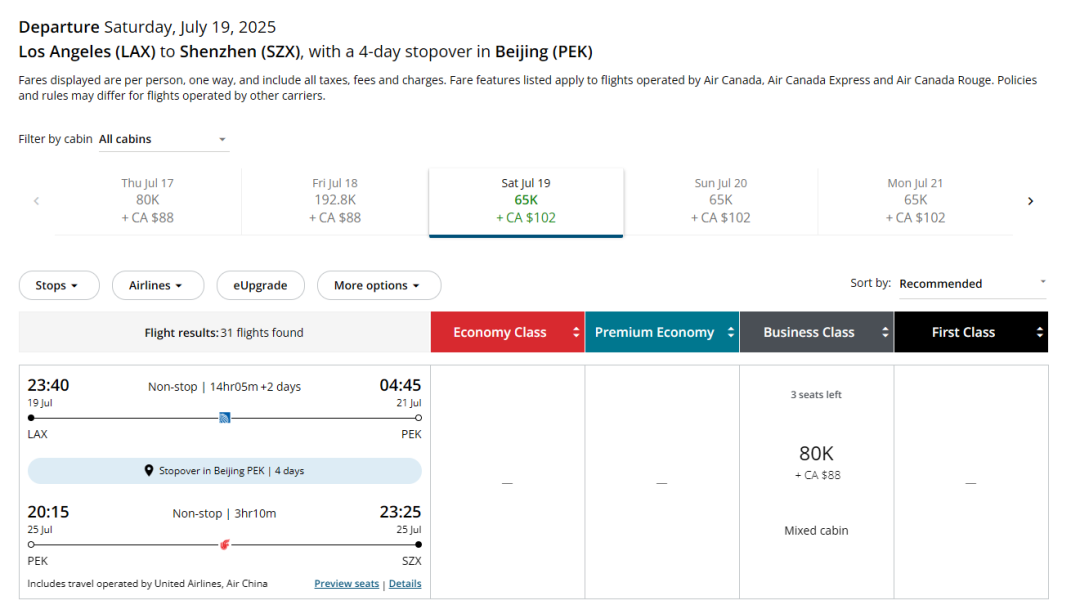Viewport: 1080px width, 605px height.
Task: Click the previous dates arrow in date carousel
Action: pyautogui.click(x=37, y=201)
